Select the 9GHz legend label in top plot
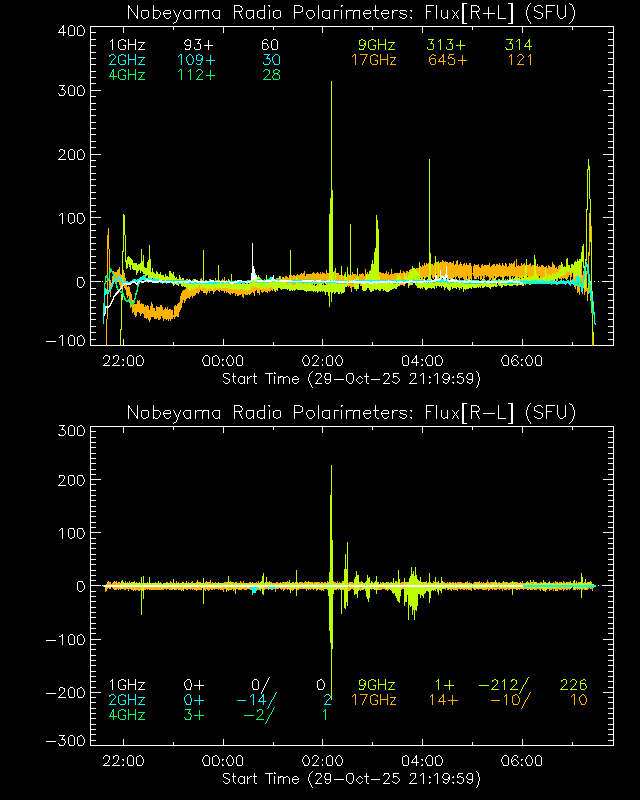The image size is (640, 800). pos(377,46)
